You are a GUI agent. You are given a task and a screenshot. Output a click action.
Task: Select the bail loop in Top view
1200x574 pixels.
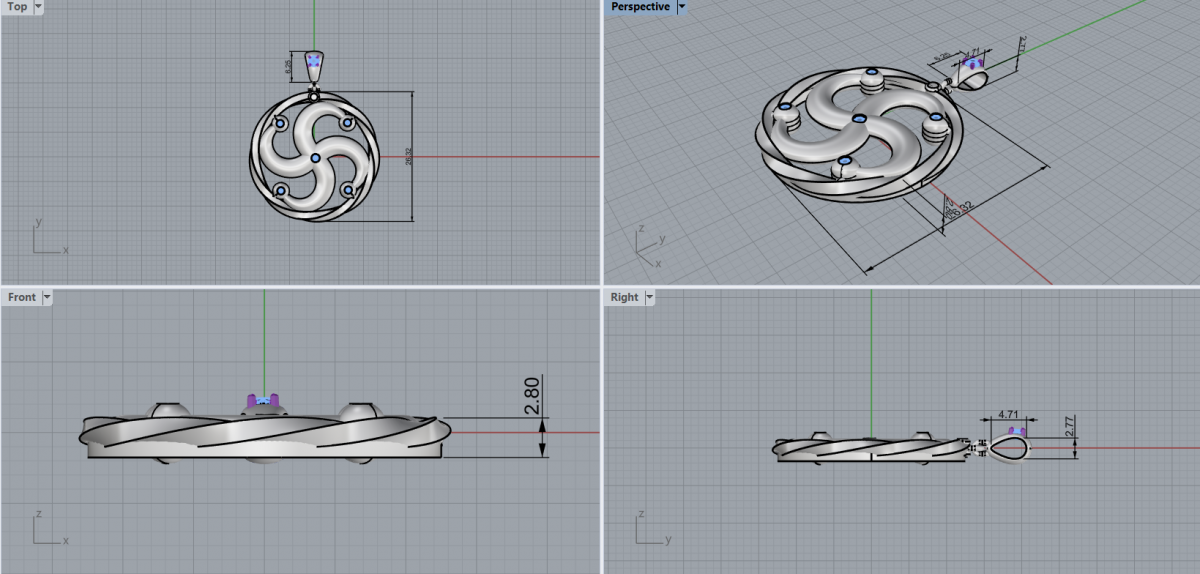315,67
